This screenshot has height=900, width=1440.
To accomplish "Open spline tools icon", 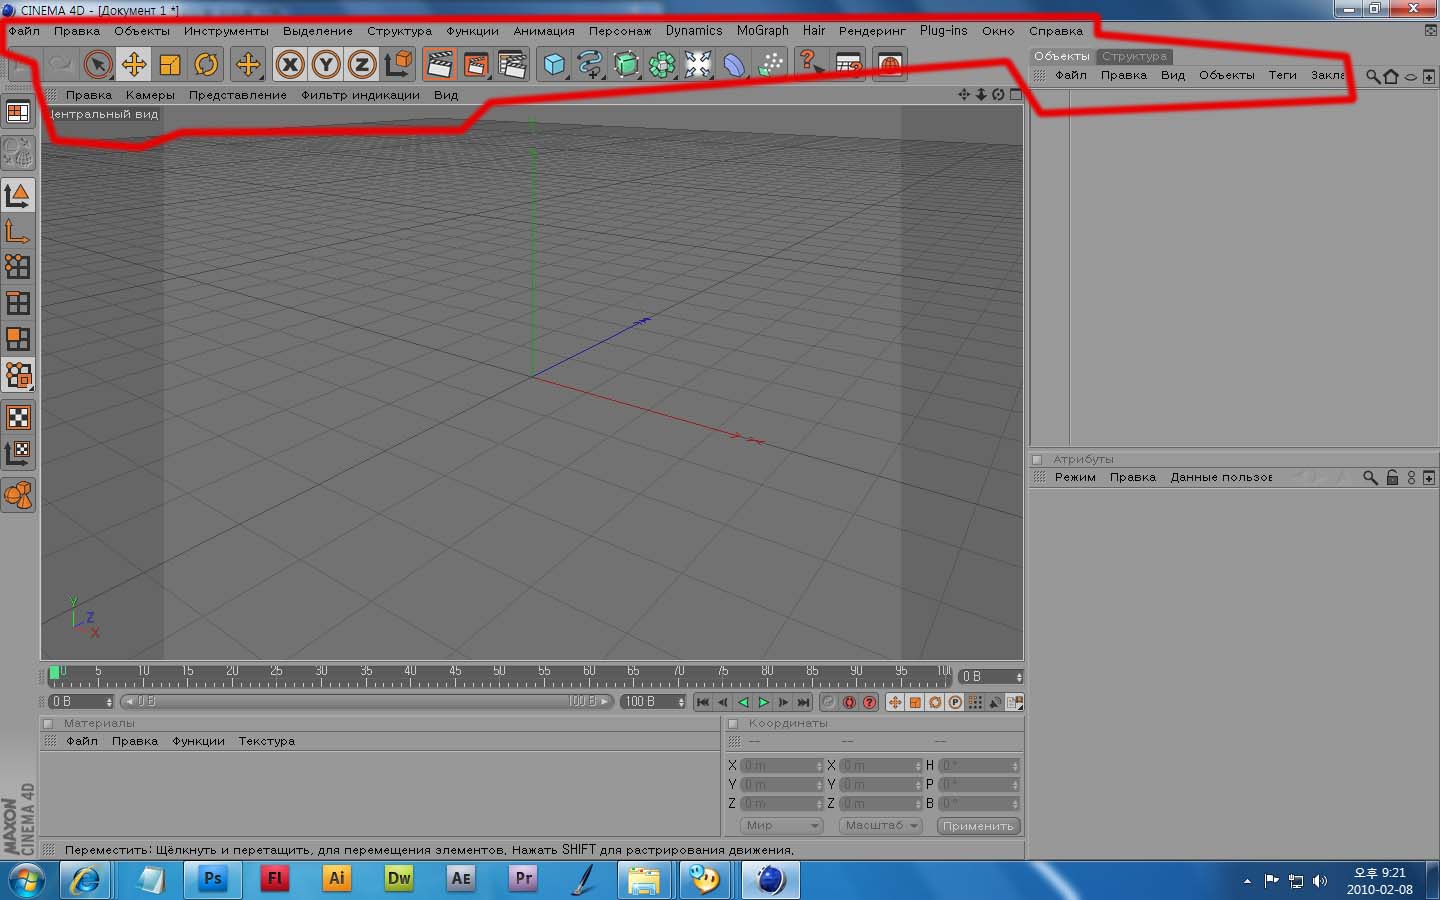I will point(590,65).
